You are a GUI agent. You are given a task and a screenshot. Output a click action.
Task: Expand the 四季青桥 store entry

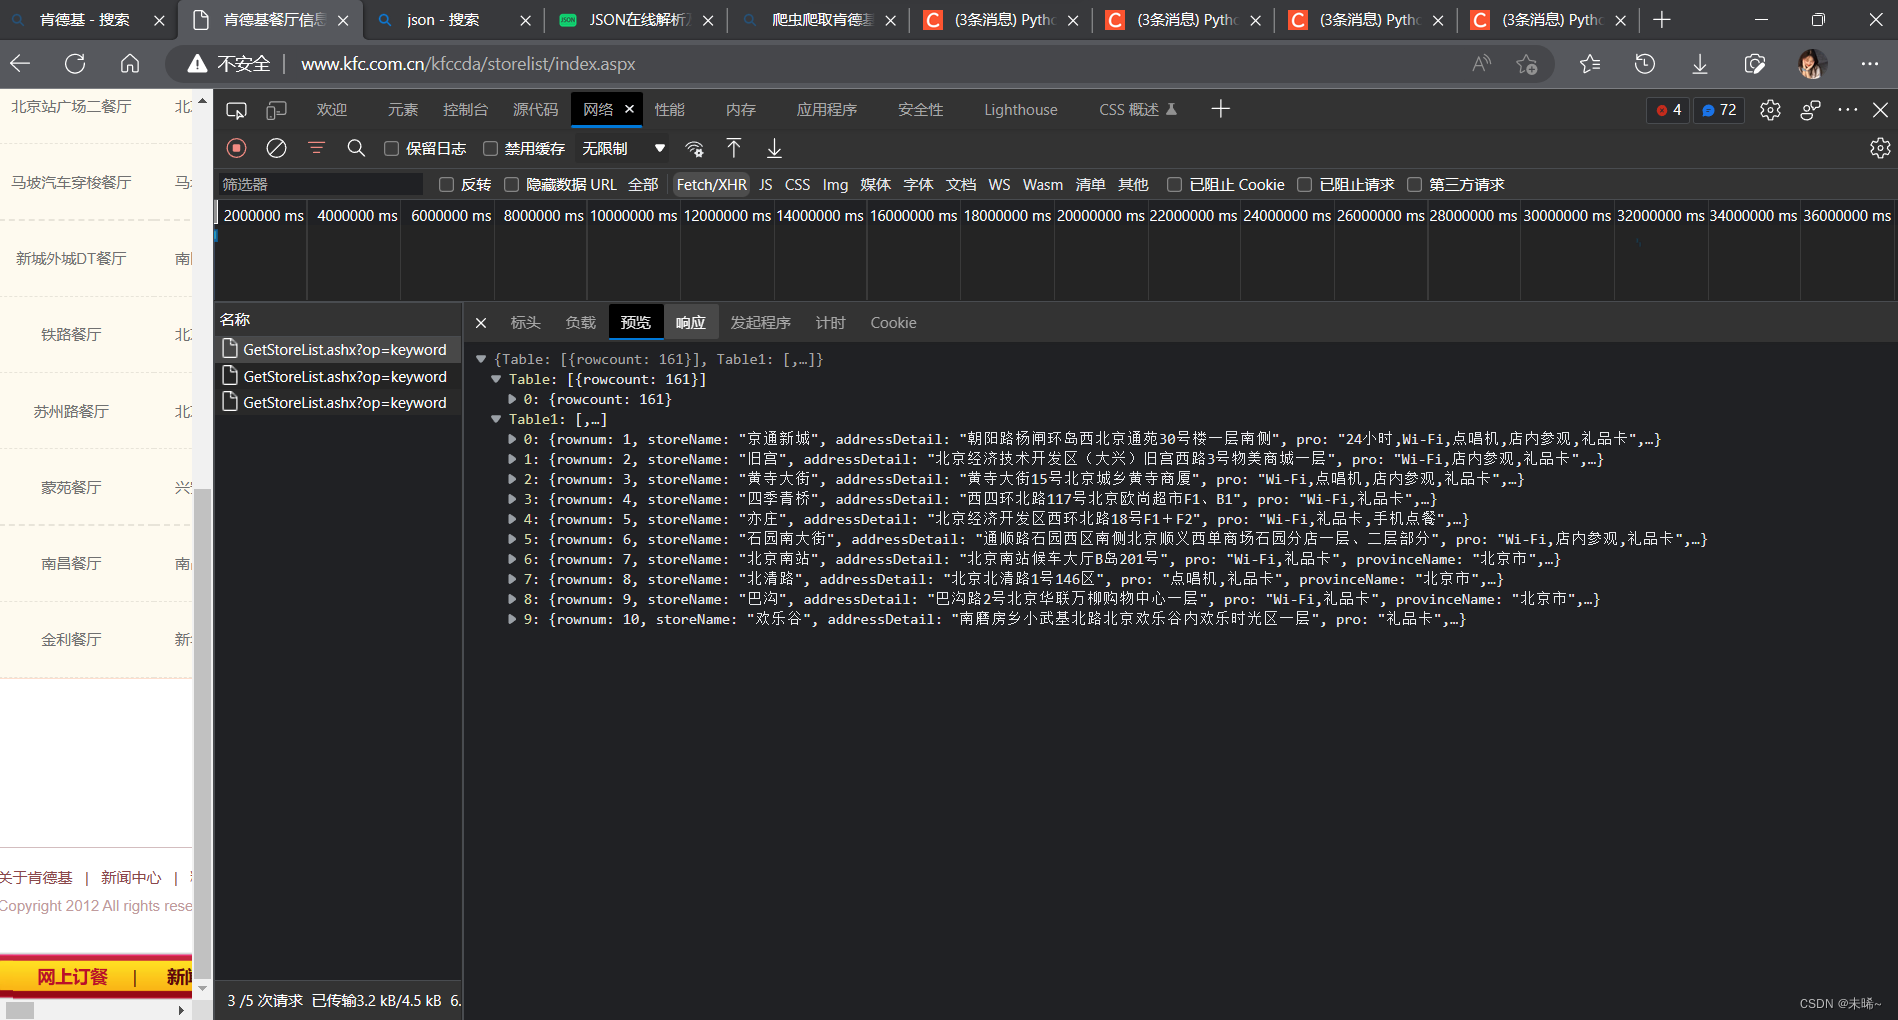click(x=512, y=499)
